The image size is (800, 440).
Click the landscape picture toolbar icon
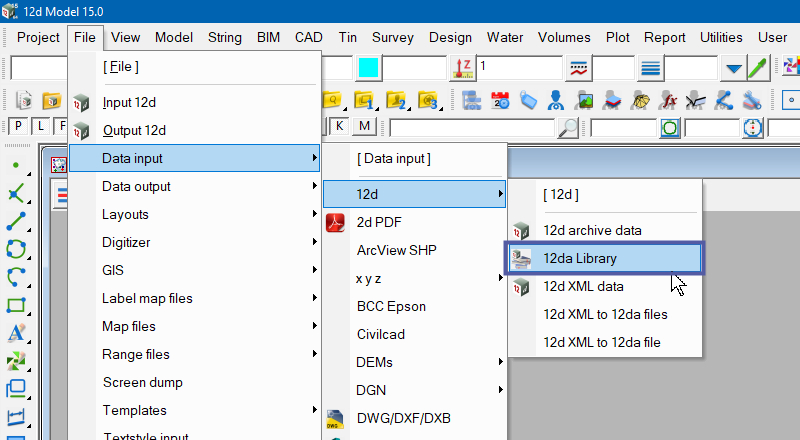pyautogui.click(x=584, y=100)
